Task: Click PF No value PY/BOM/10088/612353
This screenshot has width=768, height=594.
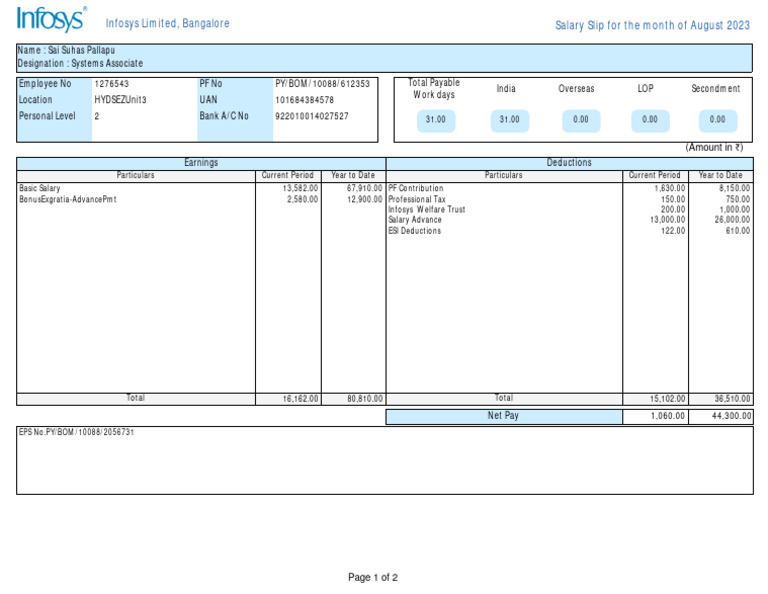Action: point(322,84)
